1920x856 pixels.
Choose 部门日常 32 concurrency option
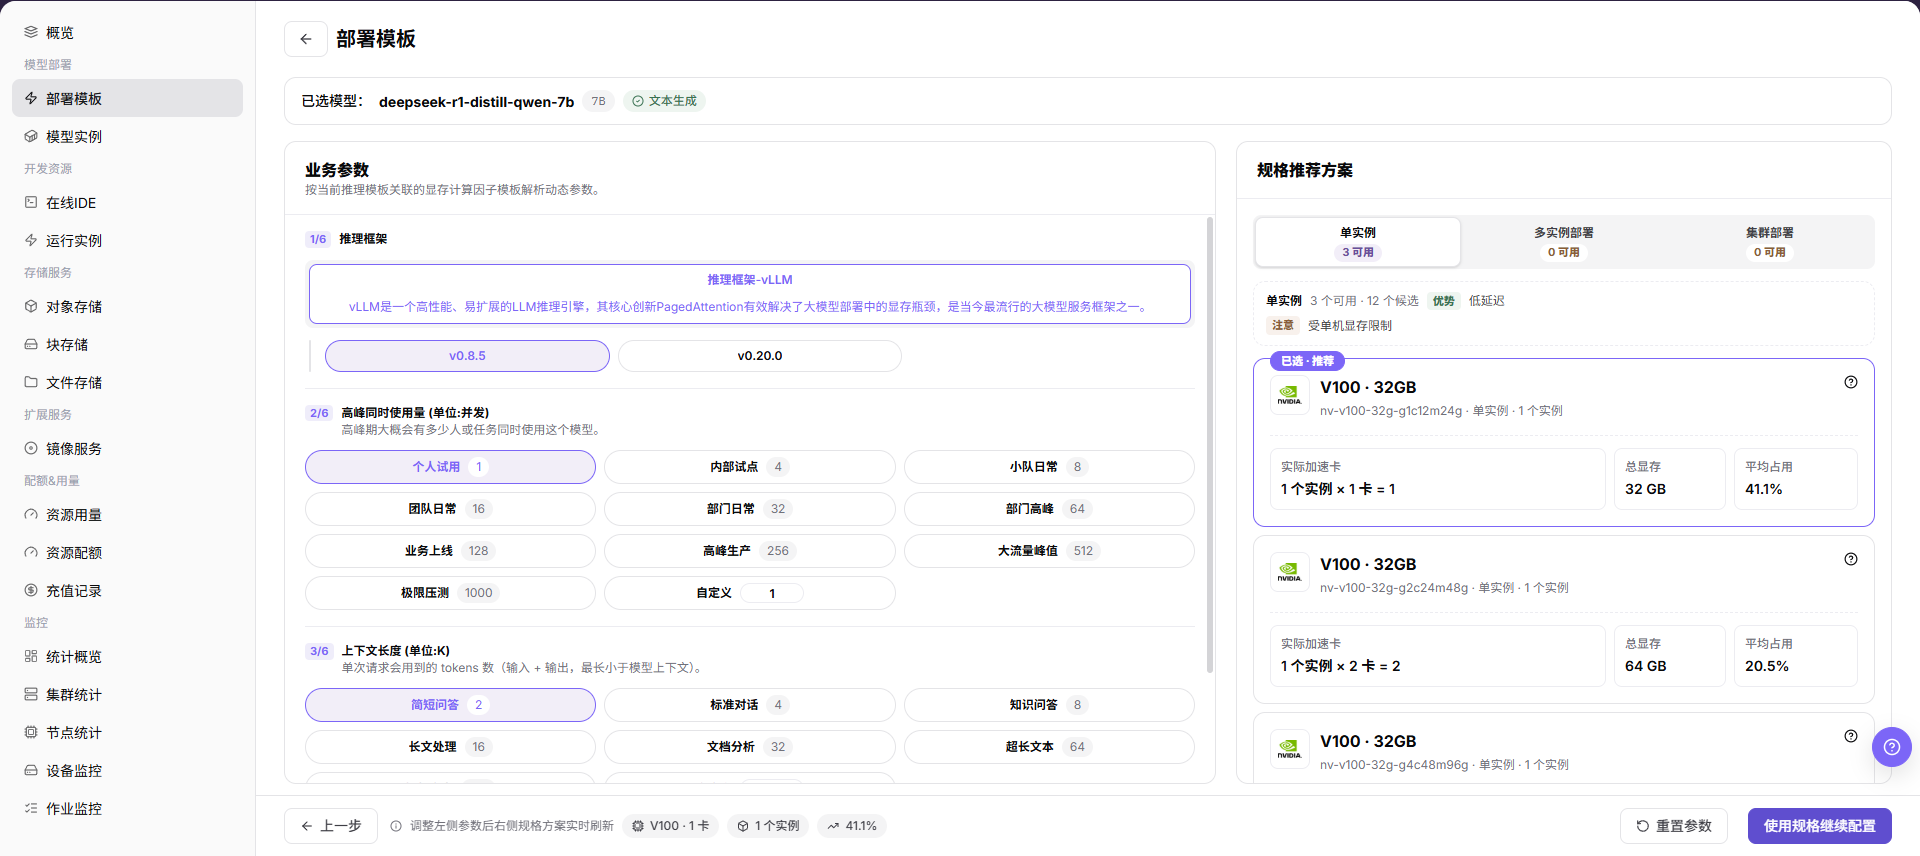[x=750, y=509]
